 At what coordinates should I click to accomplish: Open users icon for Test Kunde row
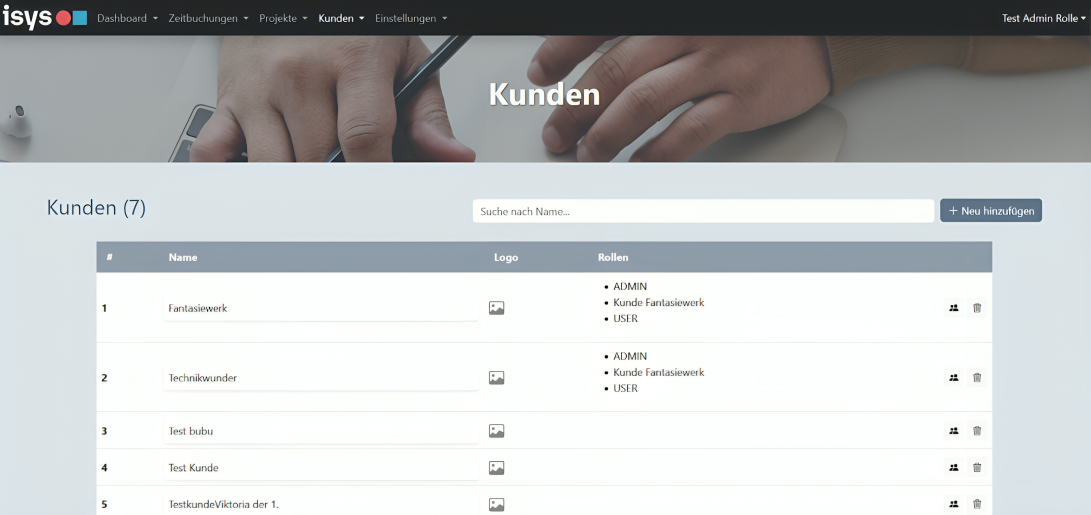[954, 468]
